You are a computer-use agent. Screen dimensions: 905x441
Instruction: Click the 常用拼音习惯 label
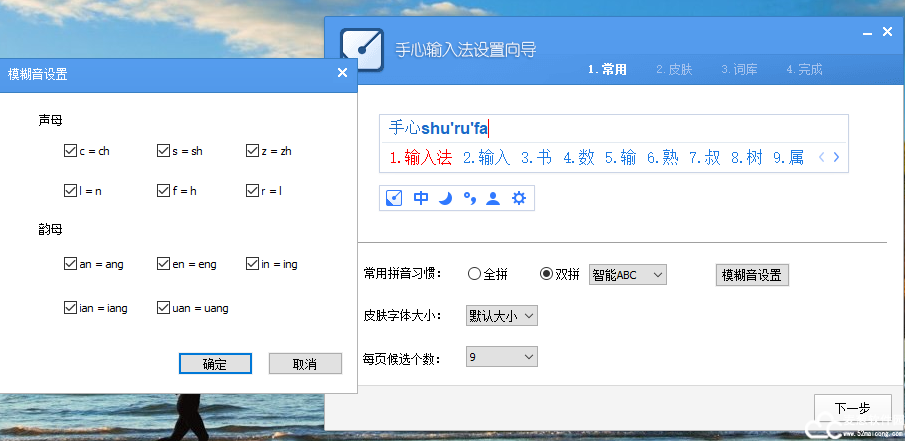(x=402, y=273)
